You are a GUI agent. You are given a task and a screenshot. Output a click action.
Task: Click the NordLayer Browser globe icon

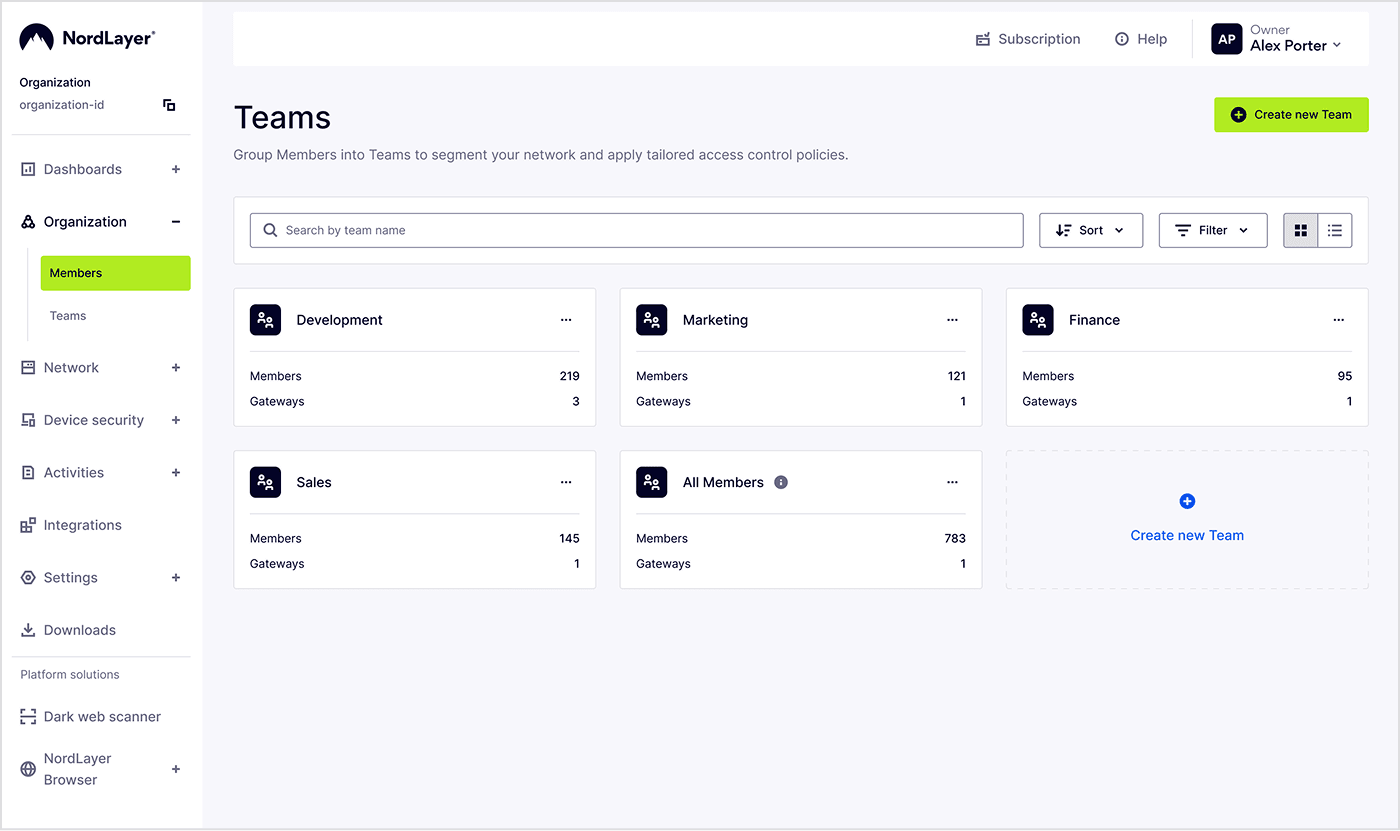[x=28, y=769]
